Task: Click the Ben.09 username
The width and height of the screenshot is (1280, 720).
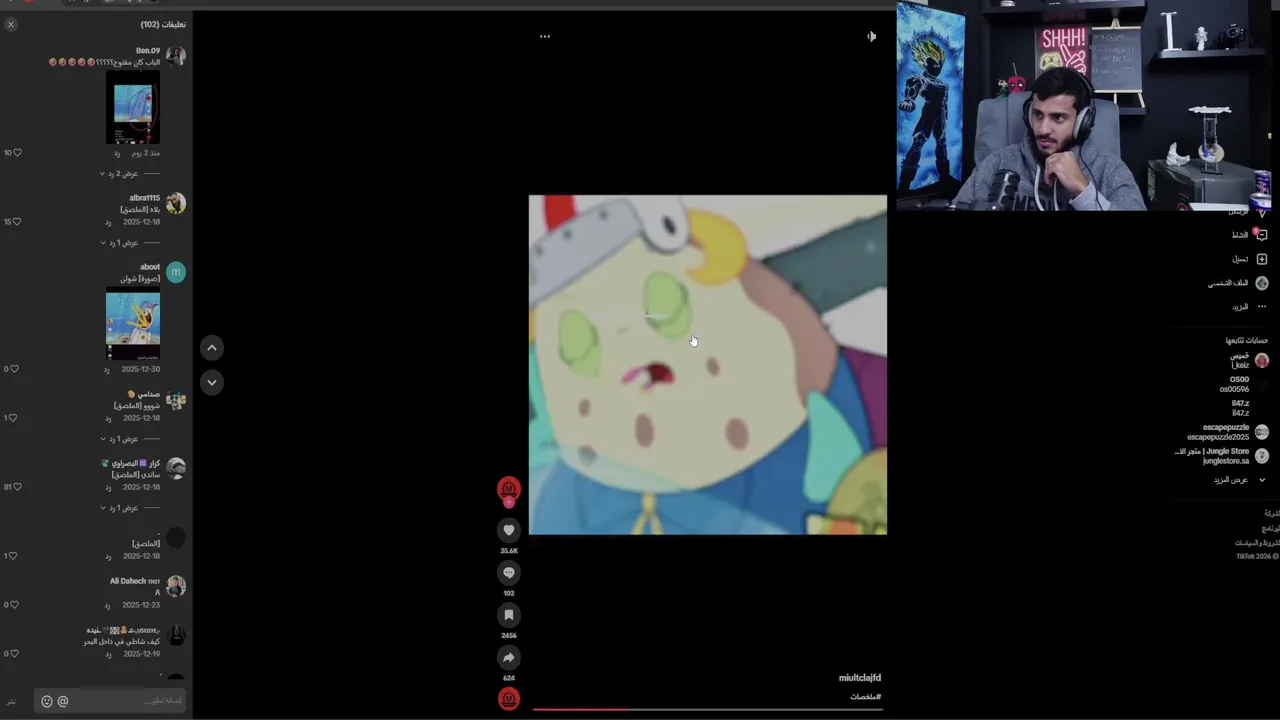Action: pos(148,51)
